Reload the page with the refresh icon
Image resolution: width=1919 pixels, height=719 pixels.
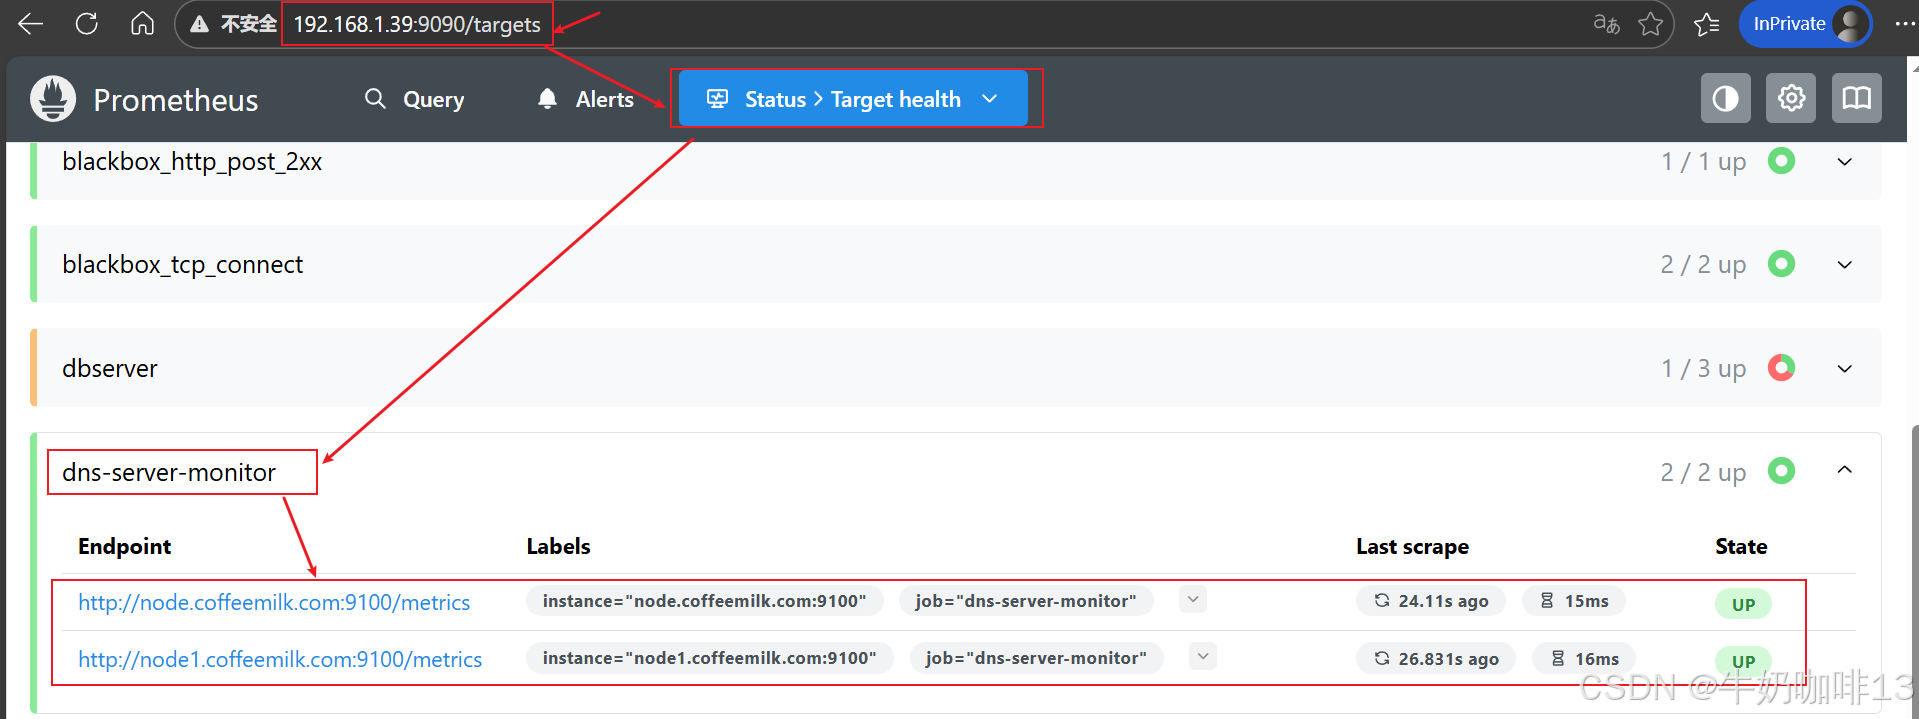(x=87, y=24)
